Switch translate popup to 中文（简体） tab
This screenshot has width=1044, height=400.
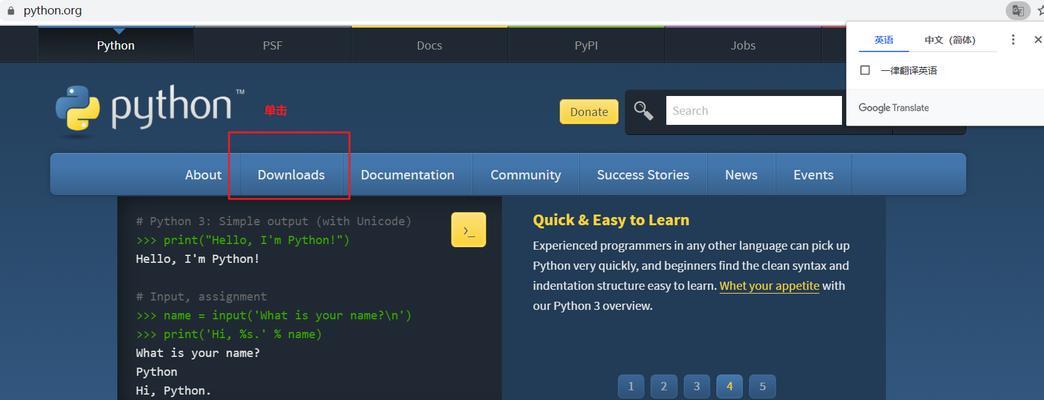pos(949,40)
